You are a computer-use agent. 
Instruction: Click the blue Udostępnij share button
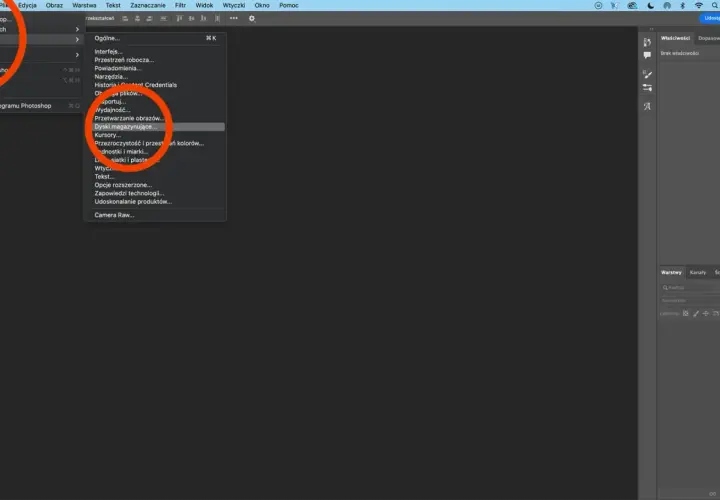click(710, 18)
